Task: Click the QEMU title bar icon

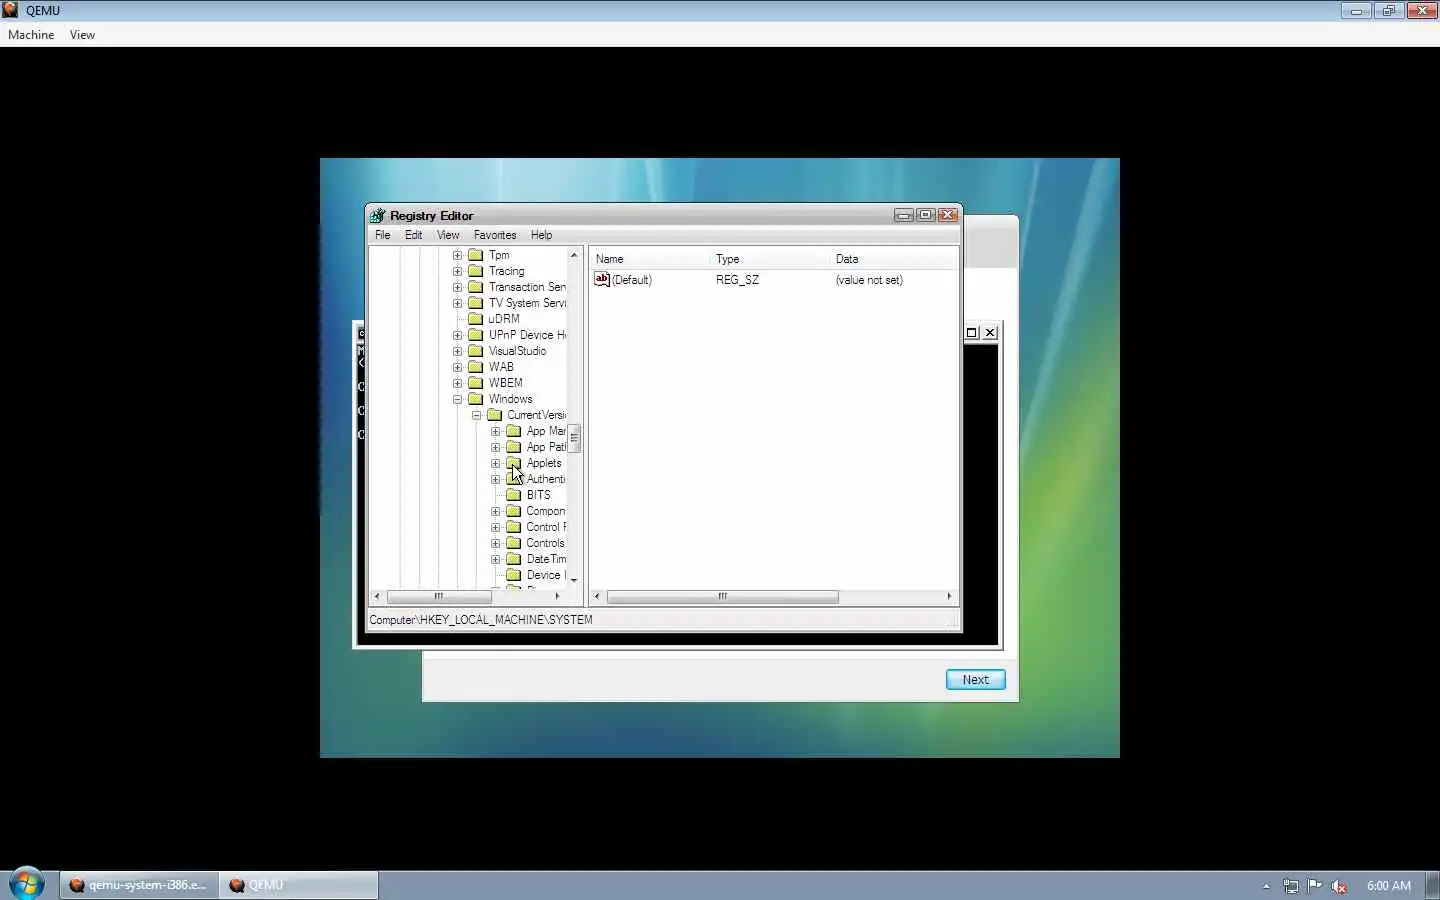Action: pyautogui.click(x=10, y=10)
